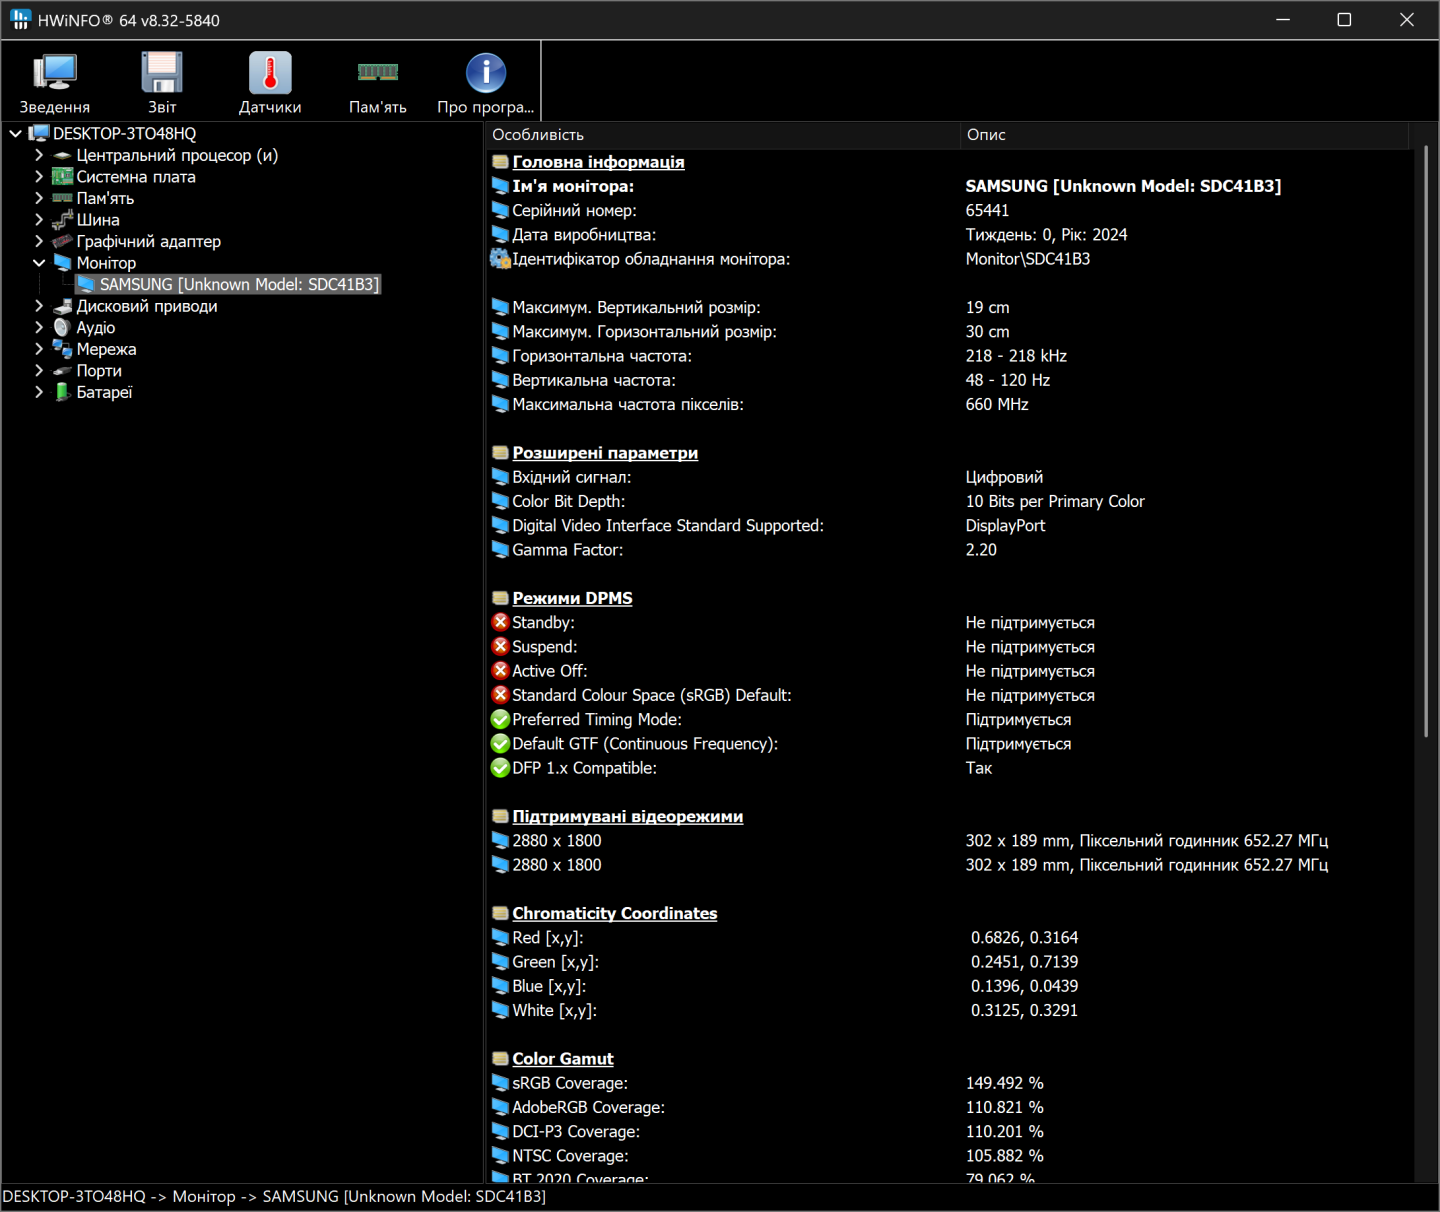Click the display icon beside SAMSUNG tree entry

86,285
